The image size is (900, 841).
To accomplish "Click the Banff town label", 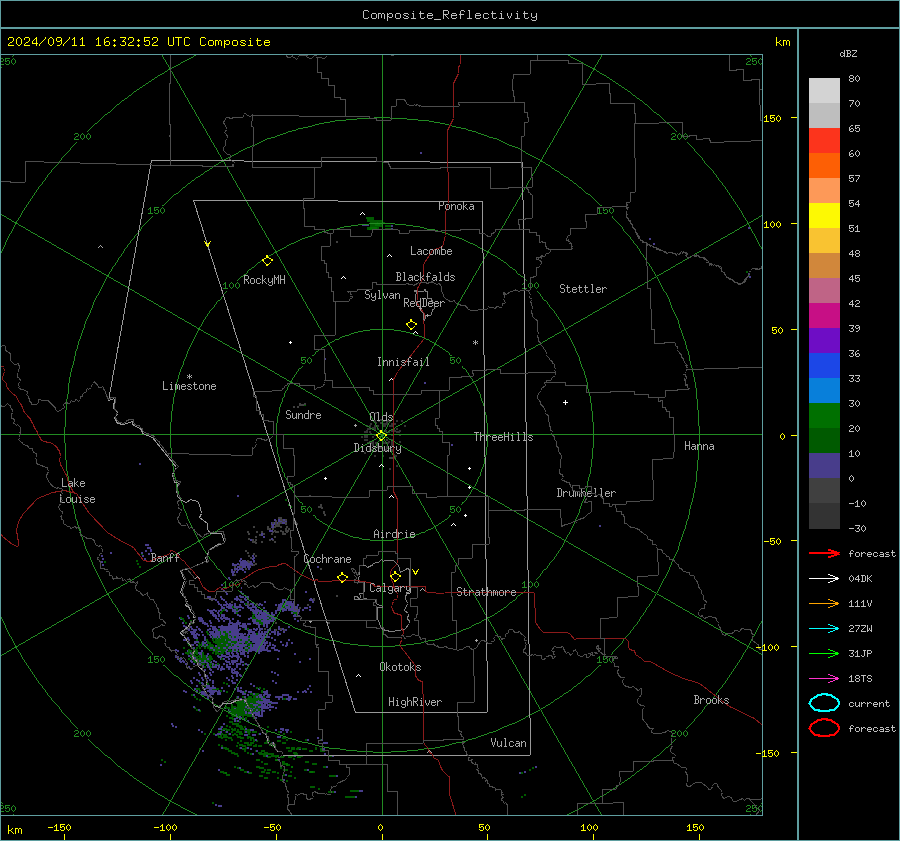I will coord(165,557).
